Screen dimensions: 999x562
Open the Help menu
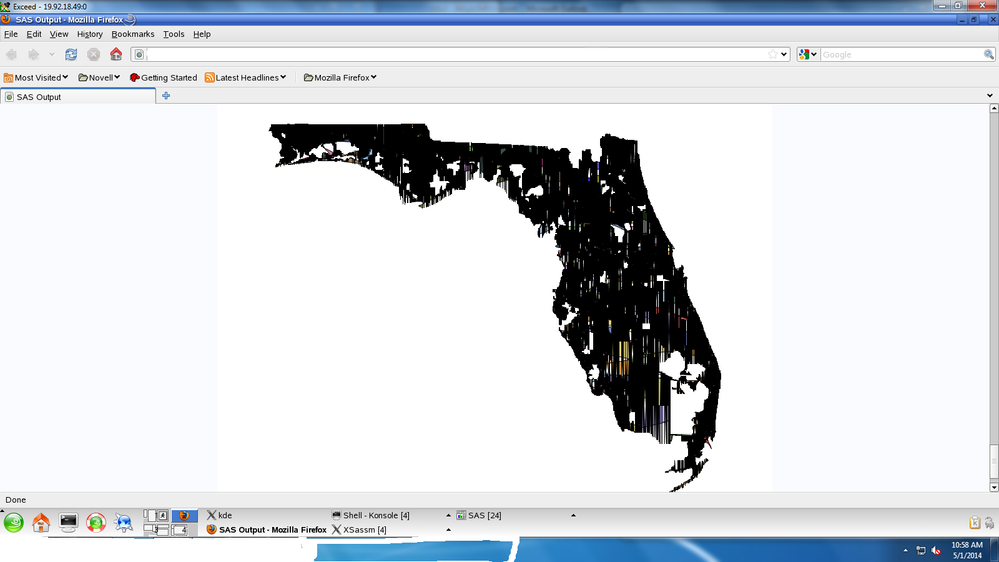[202, 34]
